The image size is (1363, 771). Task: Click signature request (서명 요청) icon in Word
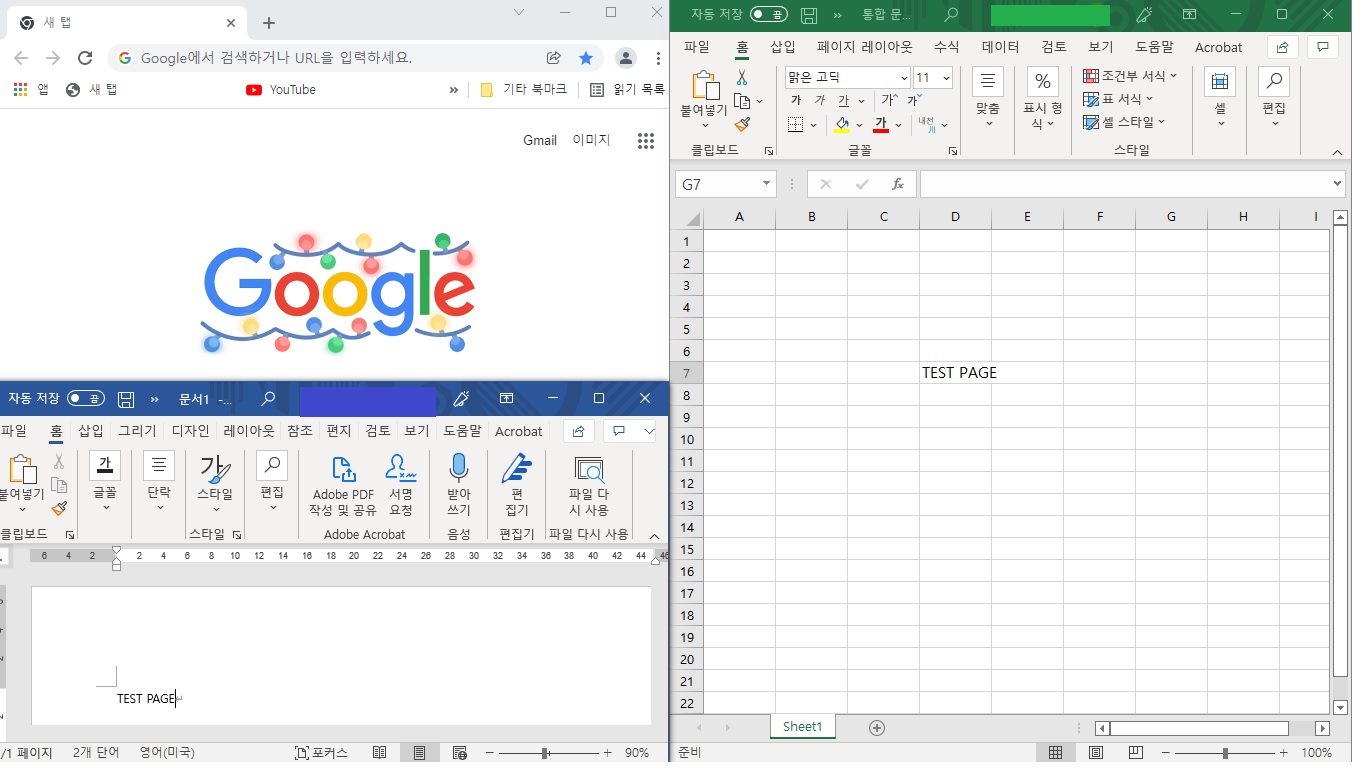401,485
